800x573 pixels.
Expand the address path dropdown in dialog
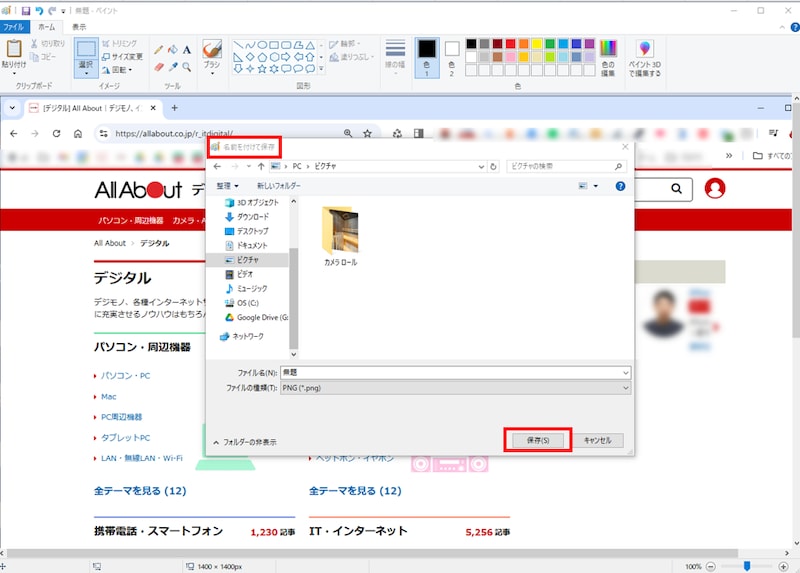(x=481, y=166)
